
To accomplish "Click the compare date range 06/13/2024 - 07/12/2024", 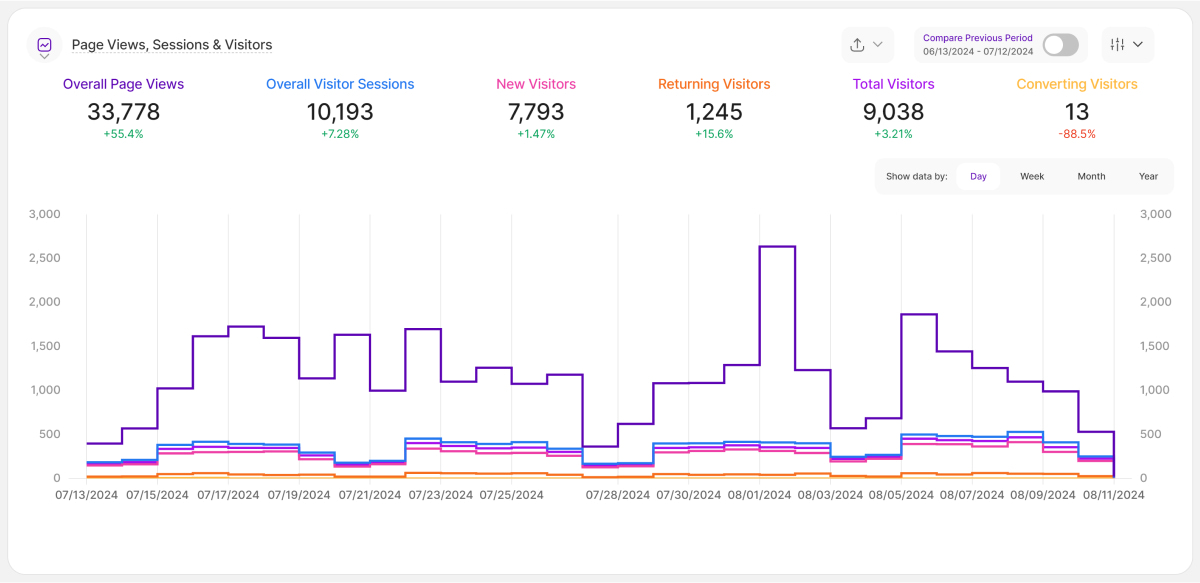I will pos(977,51).
